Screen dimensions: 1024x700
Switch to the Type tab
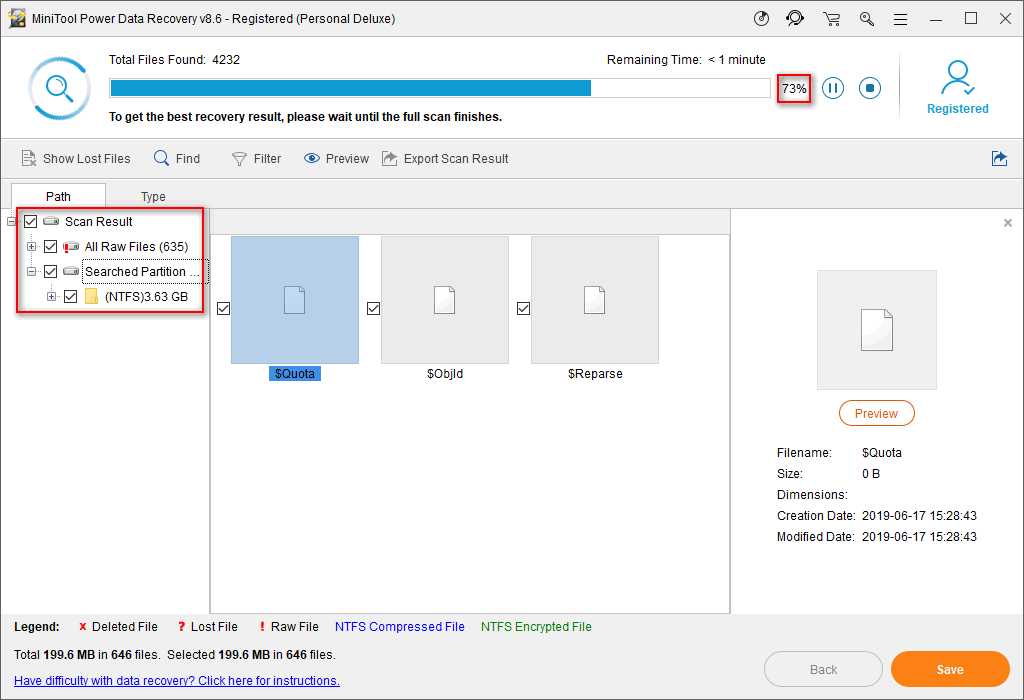click(x=153, y=196)
